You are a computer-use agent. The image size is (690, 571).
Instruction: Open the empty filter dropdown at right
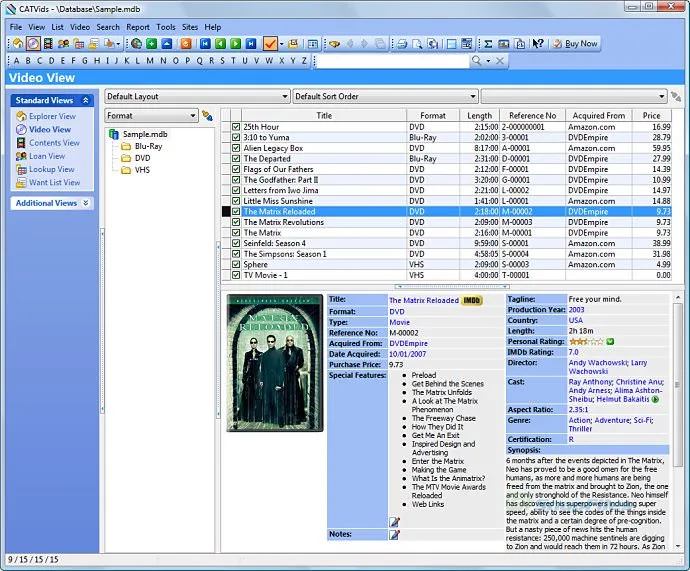(x=574, y=96)
